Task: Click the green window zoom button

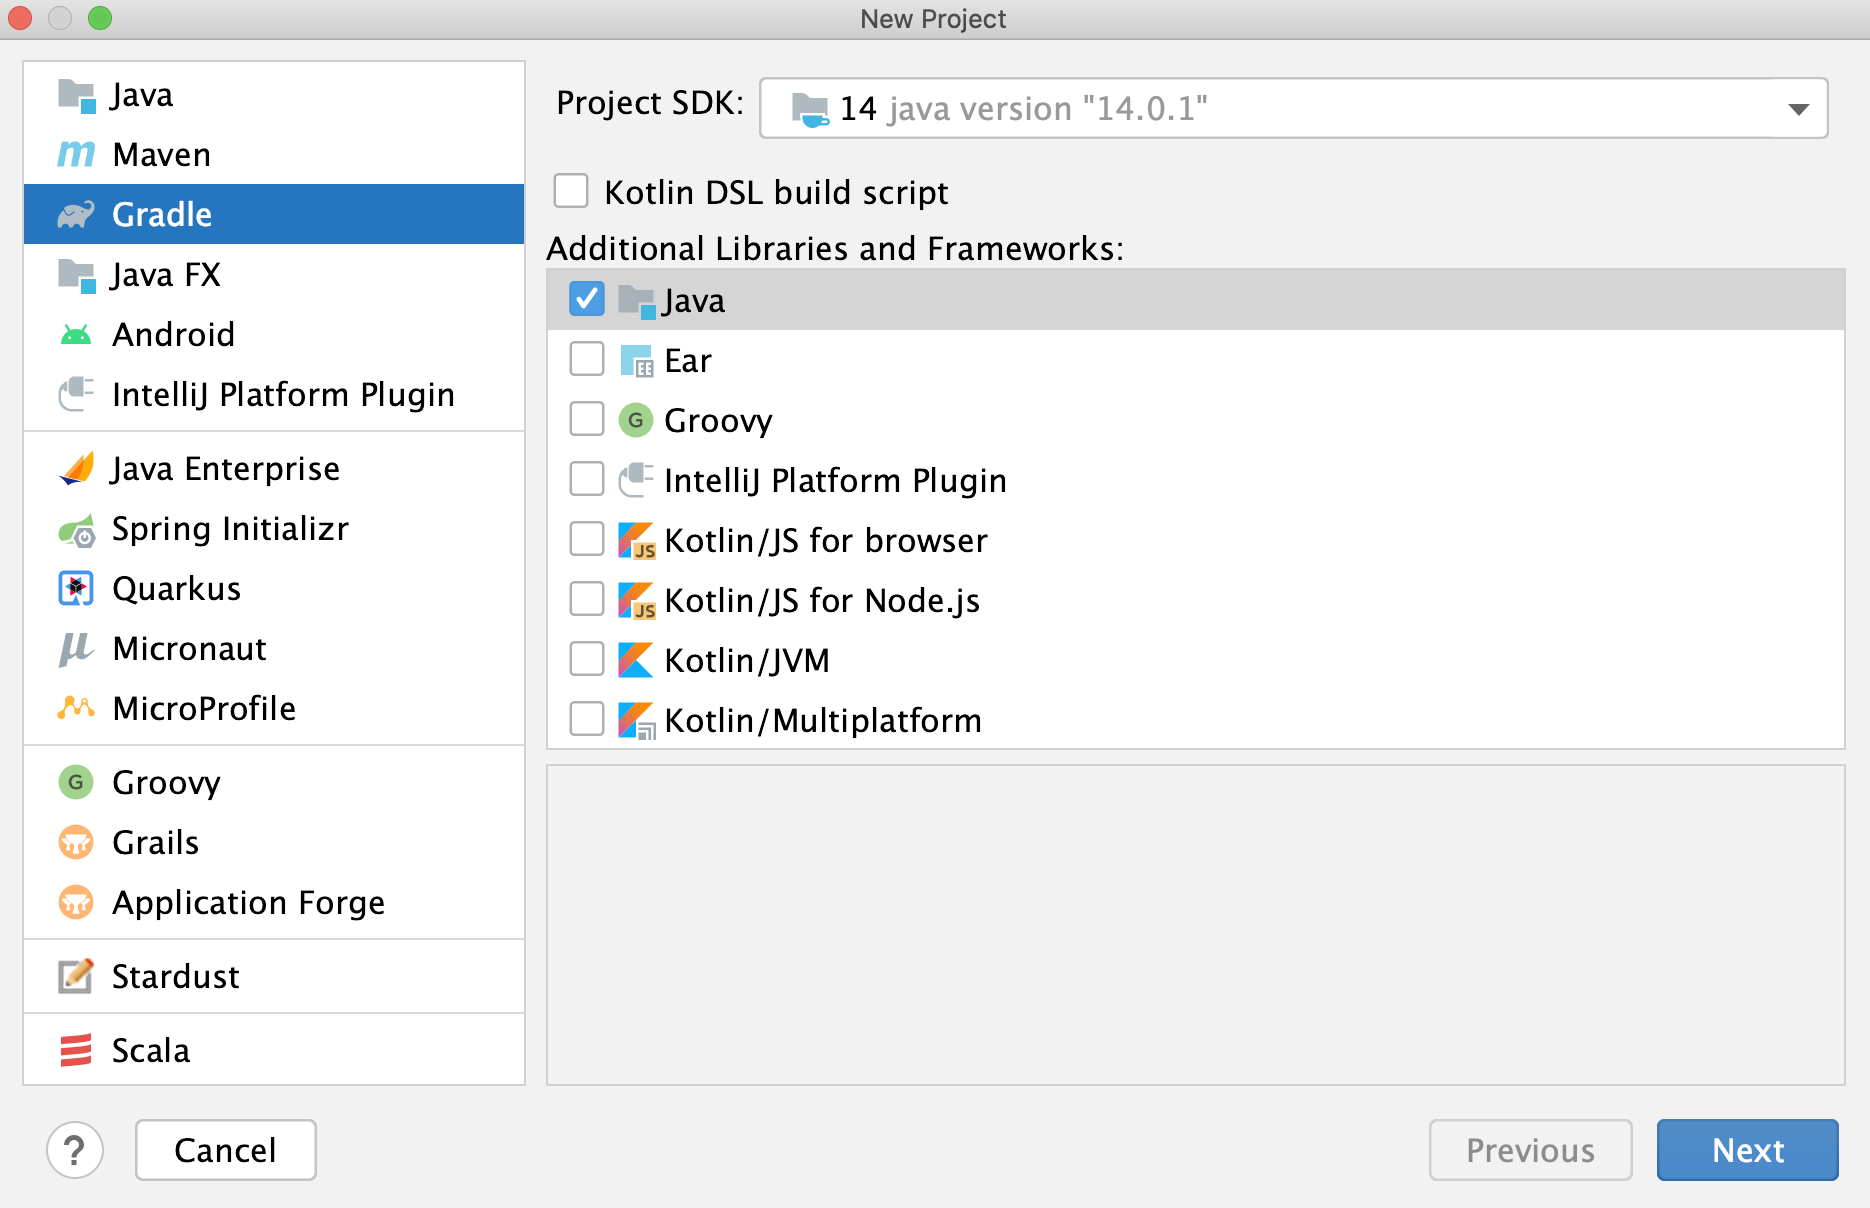Action: (100, 18)
